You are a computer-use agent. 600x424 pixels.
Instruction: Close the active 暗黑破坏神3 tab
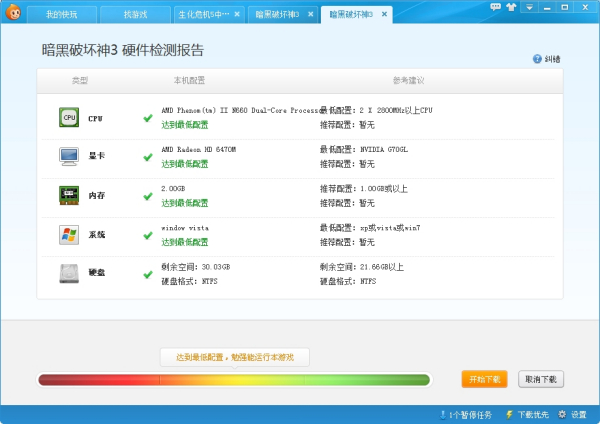tap(384, 14)
